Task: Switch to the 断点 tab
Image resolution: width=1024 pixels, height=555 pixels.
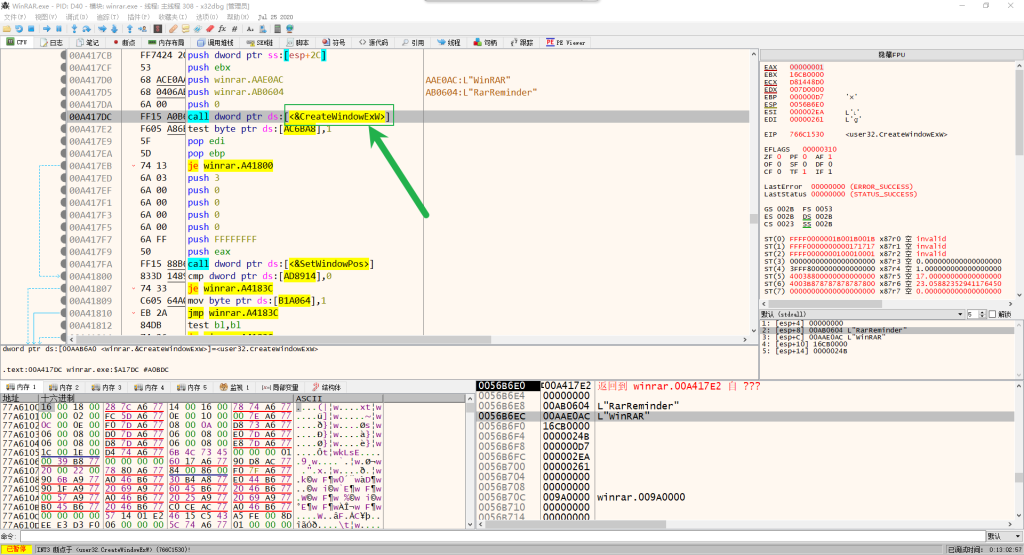Action: coord(124,43)
